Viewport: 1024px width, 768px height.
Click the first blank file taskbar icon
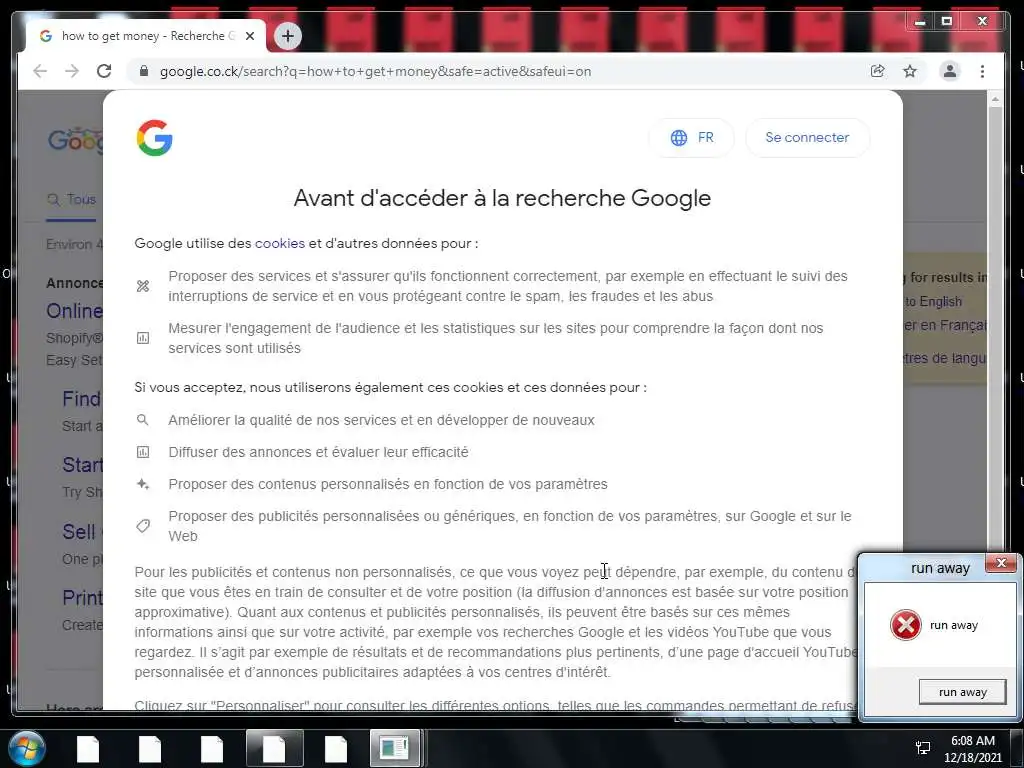point(88,749)
